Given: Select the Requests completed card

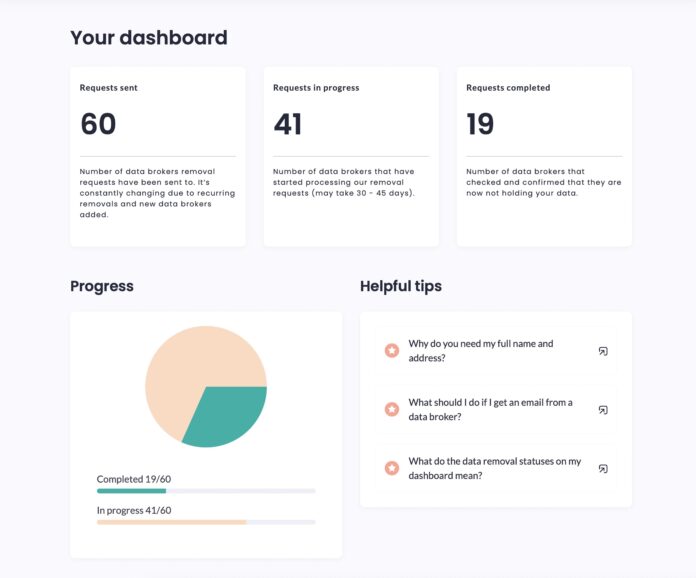Looking at the screenshot, I should tap(544, 157).
